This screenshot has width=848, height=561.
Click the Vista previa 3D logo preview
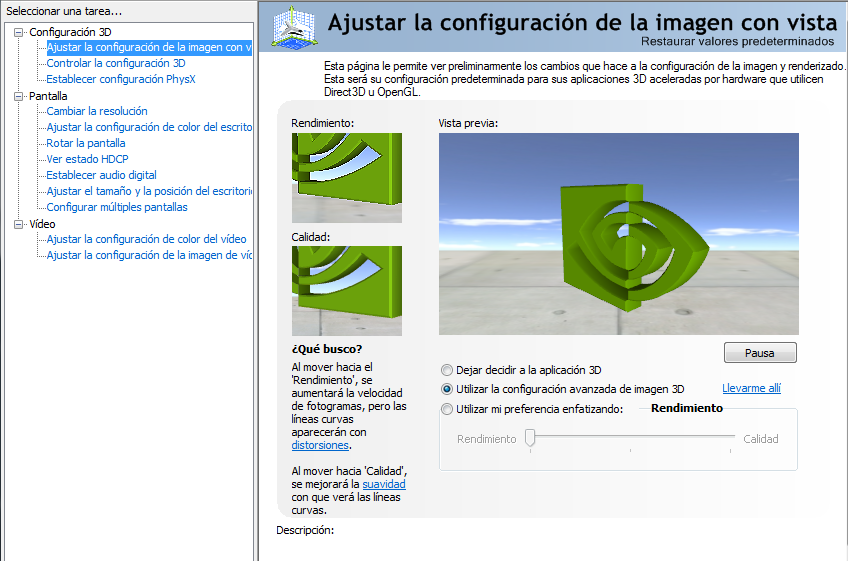[x=619, y=234]
